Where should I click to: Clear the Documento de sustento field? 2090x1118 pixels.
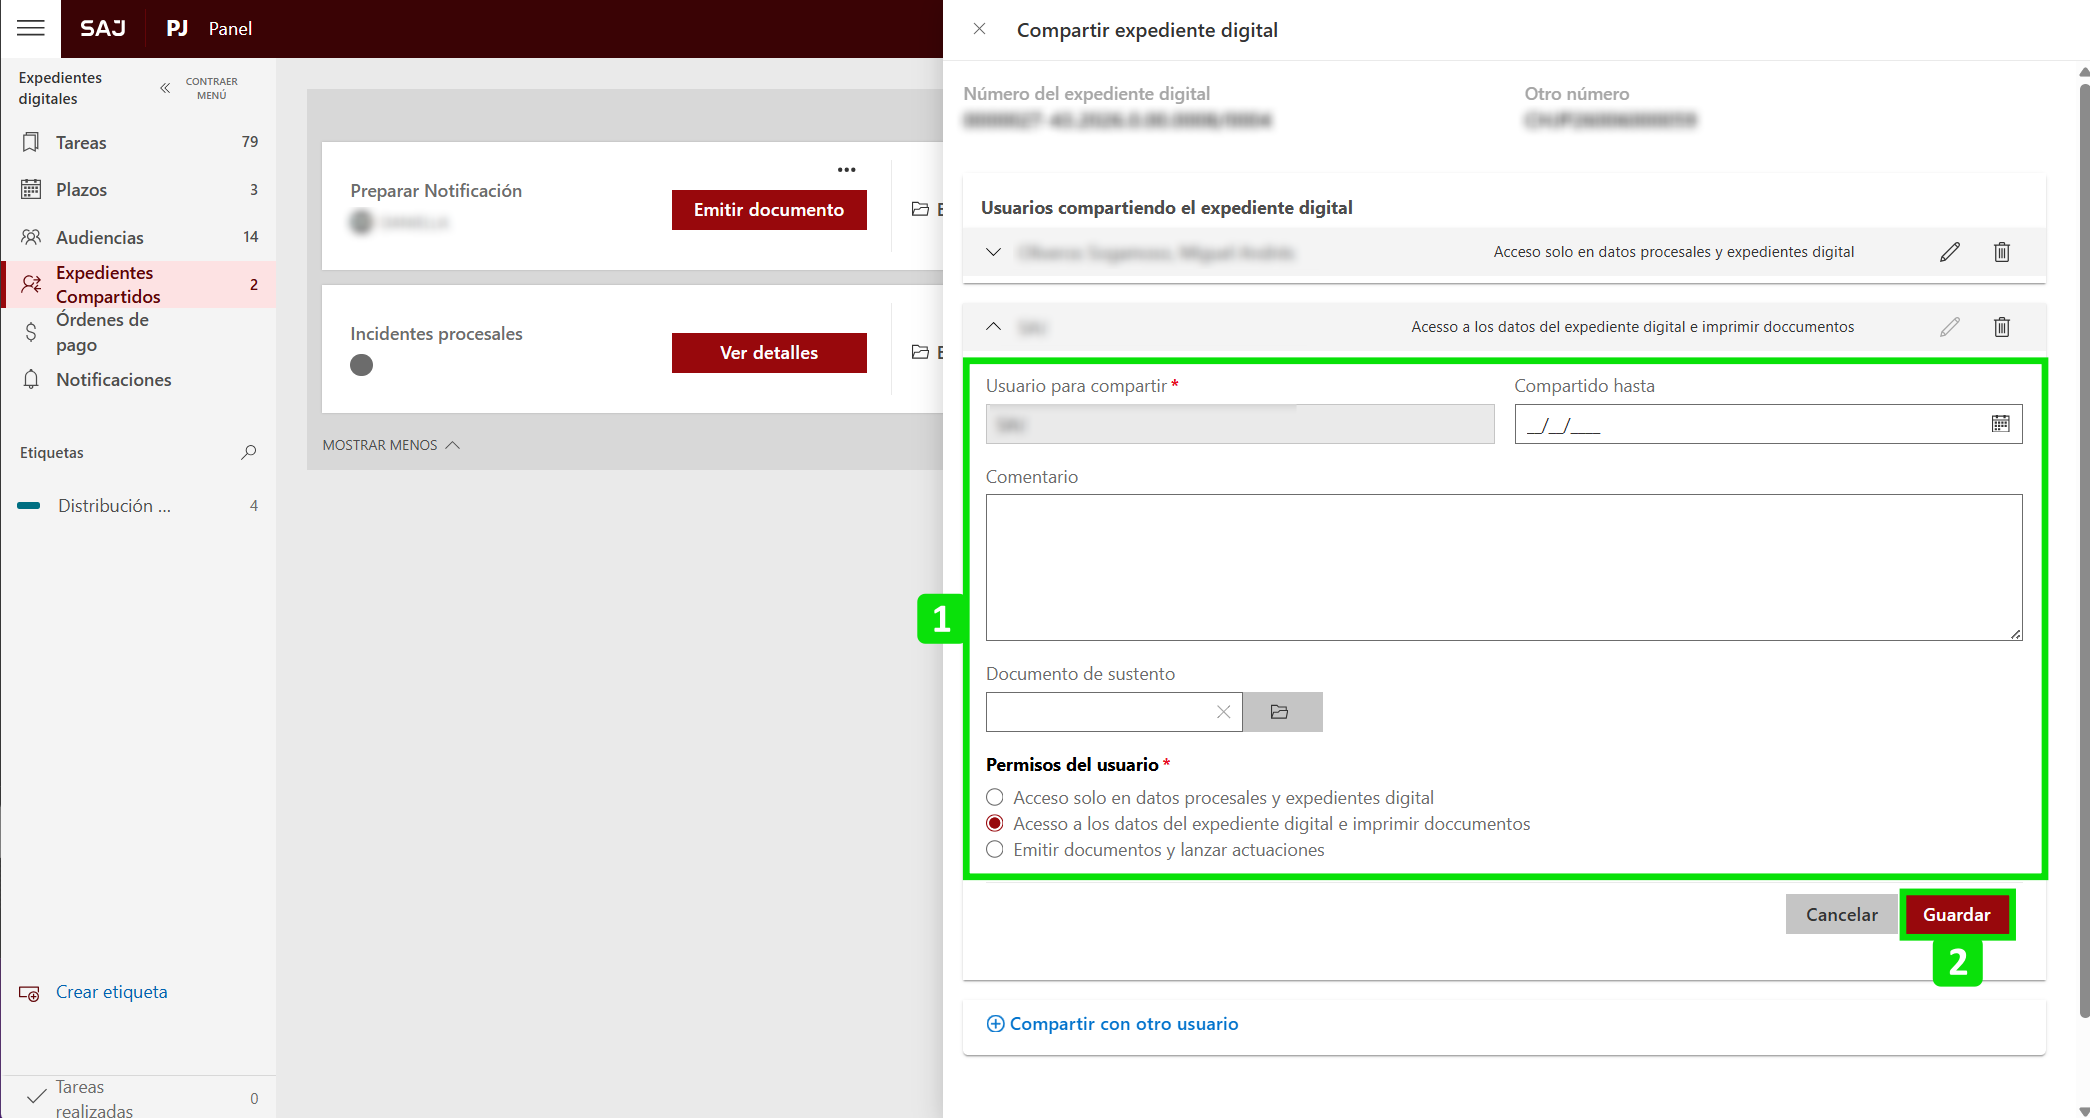1223,712
